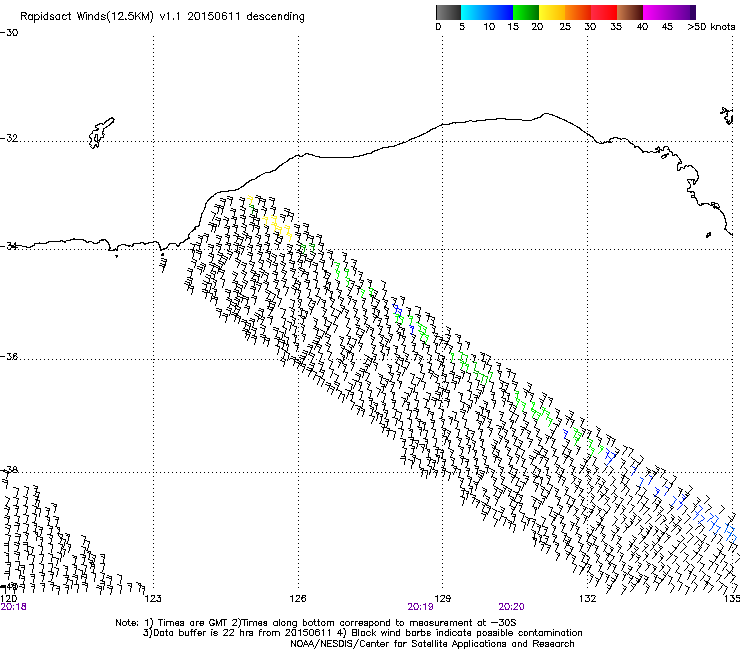Click the '>50 knots' legend label
Image resolution: width=740 pixels, height=650 pixels.
point(711,27)
